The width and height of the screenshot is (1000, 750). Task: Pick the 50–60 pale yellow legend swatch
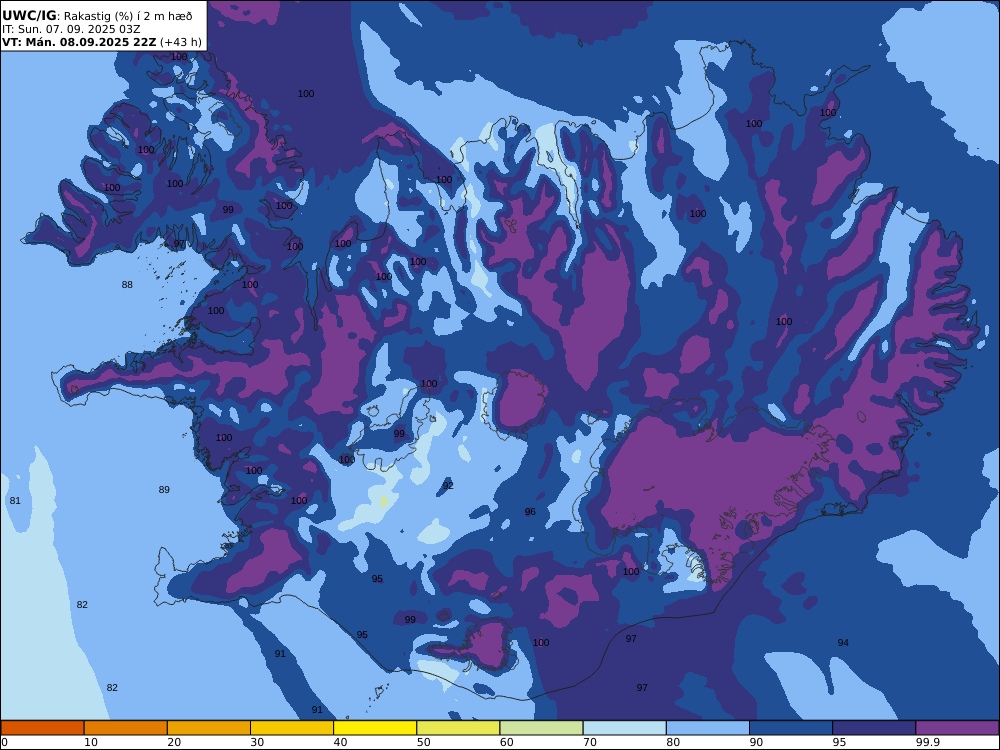coord(458,728)
